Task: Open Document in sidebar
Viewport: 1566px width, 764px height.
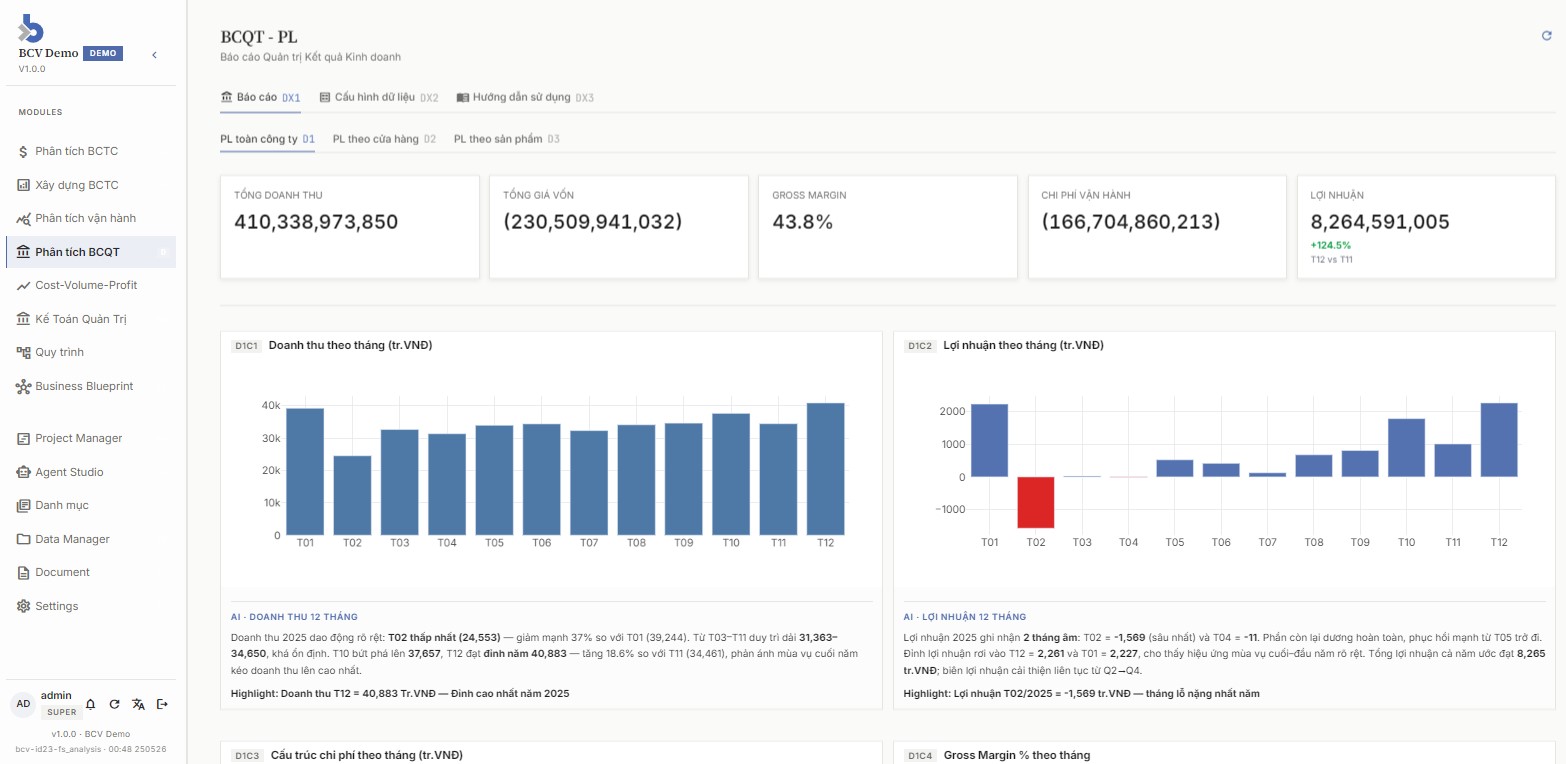Action: click(91, 572)
